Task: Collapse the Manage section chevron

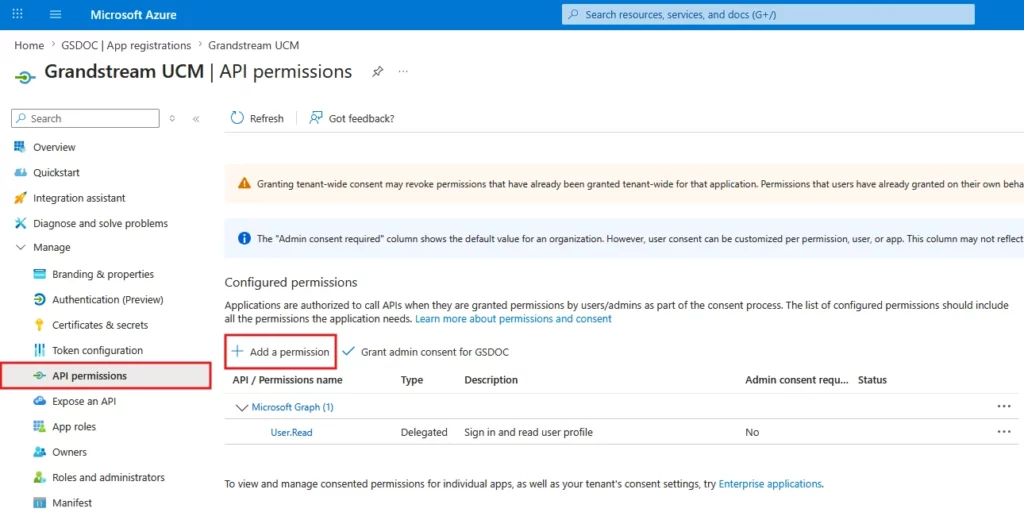Action: point(20,248)
